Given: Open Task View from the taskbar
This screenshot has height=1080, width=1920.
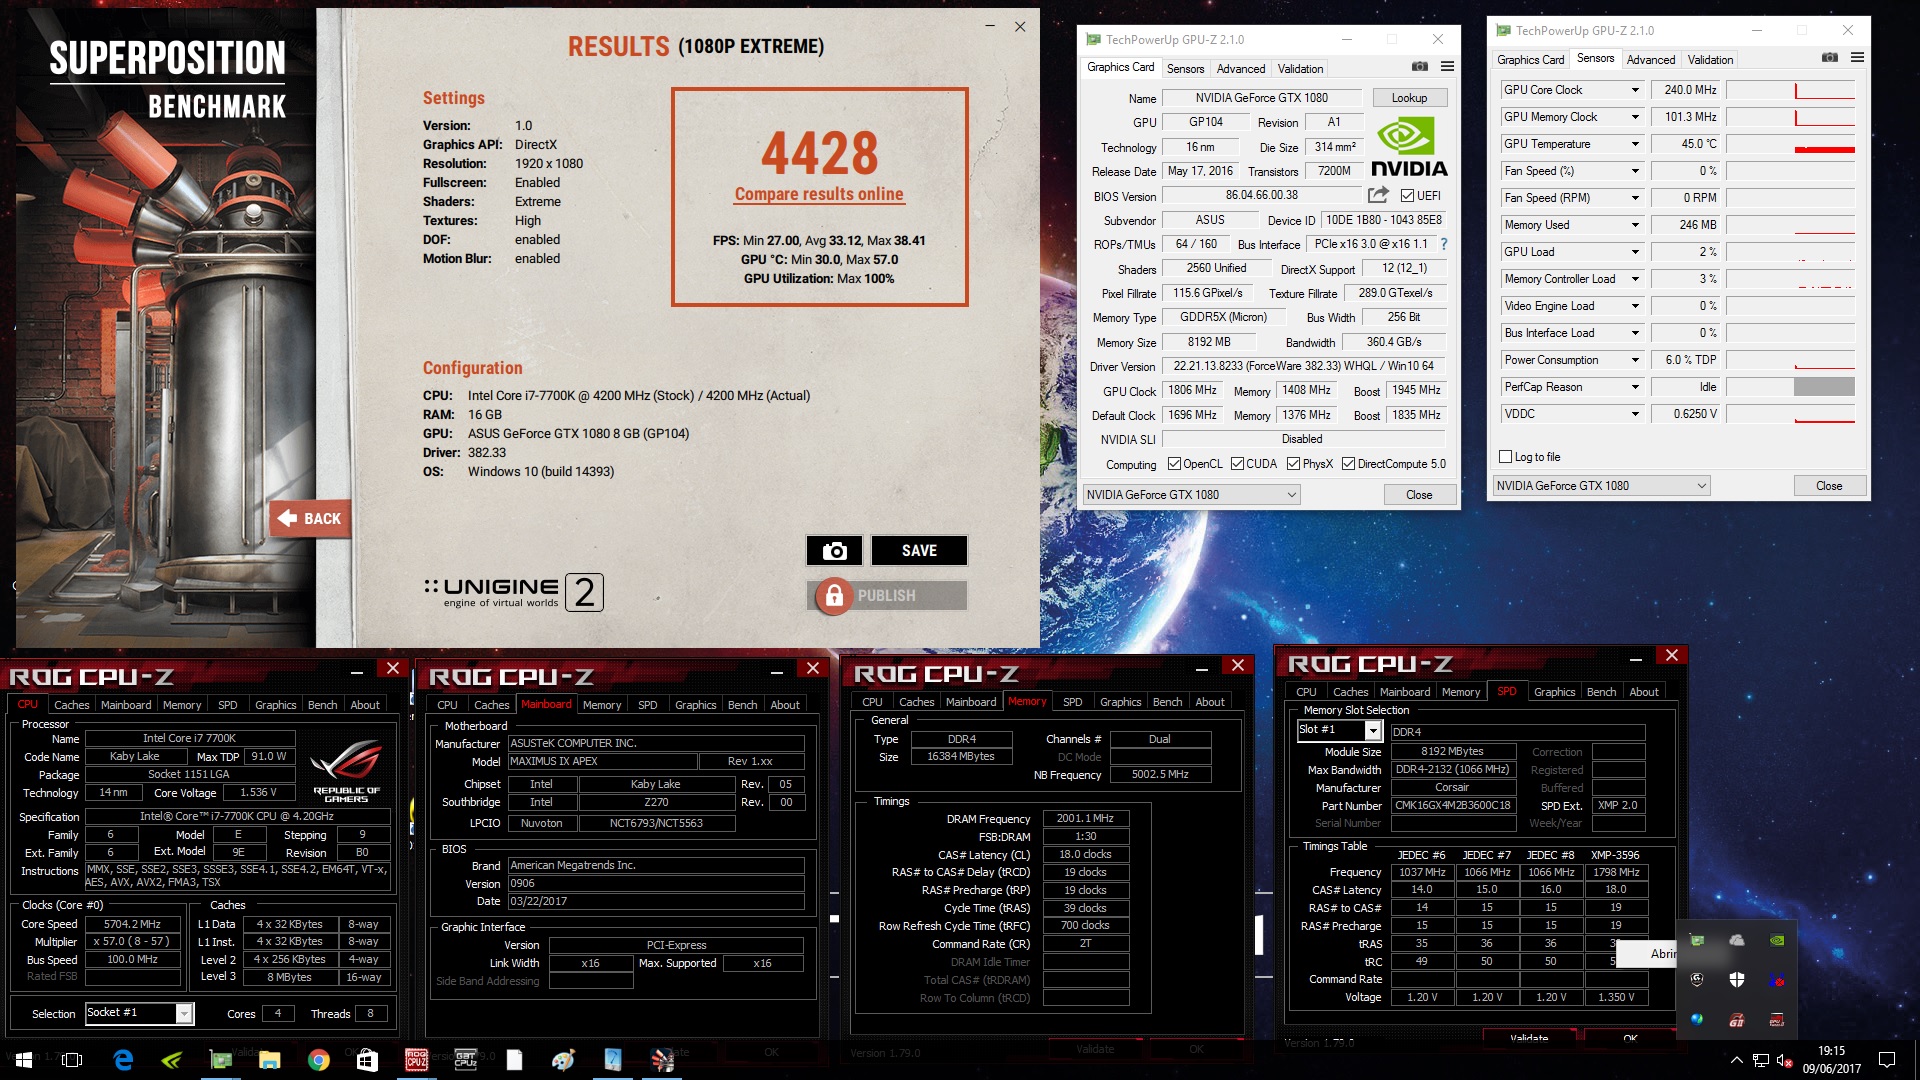Looking at the screenshot, I should [72, 1060].
